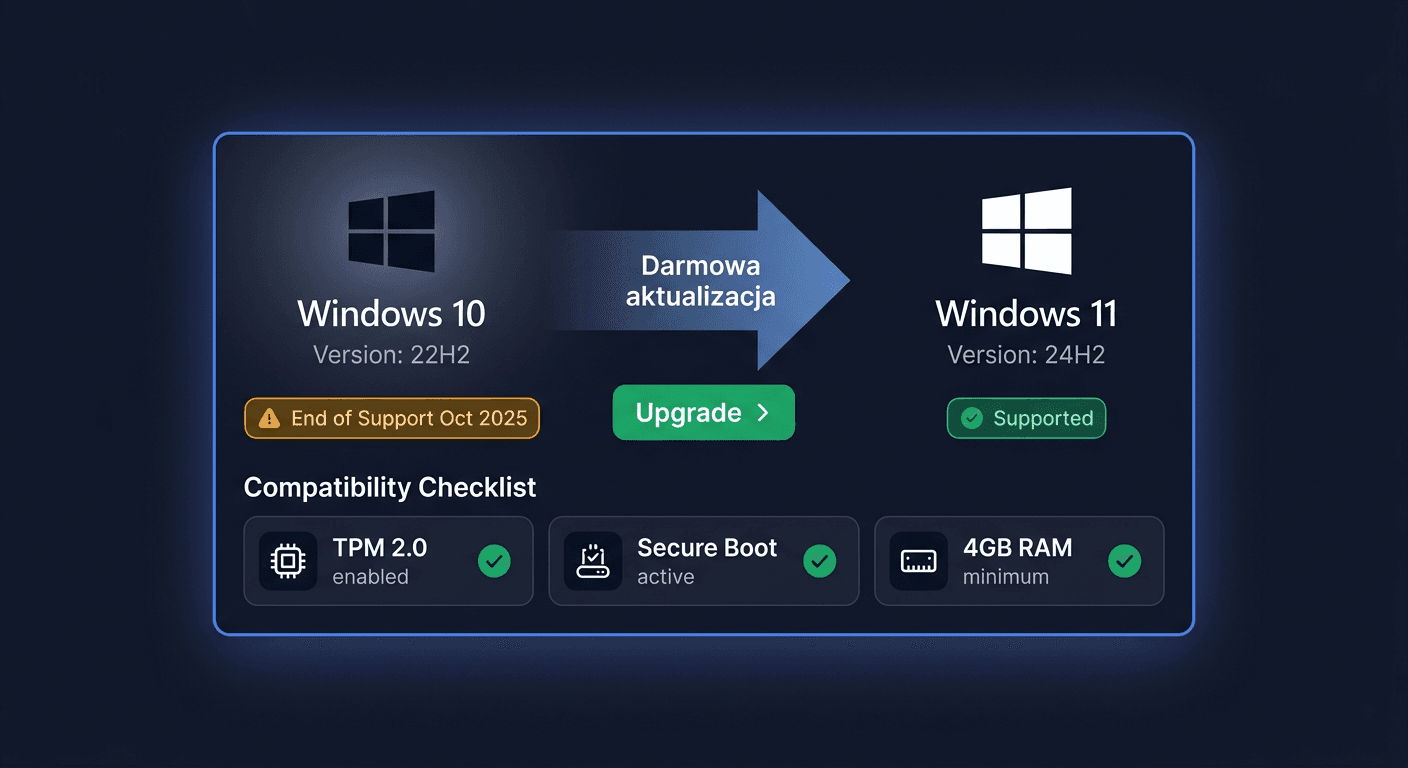Click the green checkmark in Supported badge
The width and height of the screenshot is (1408, 768).
970,418
